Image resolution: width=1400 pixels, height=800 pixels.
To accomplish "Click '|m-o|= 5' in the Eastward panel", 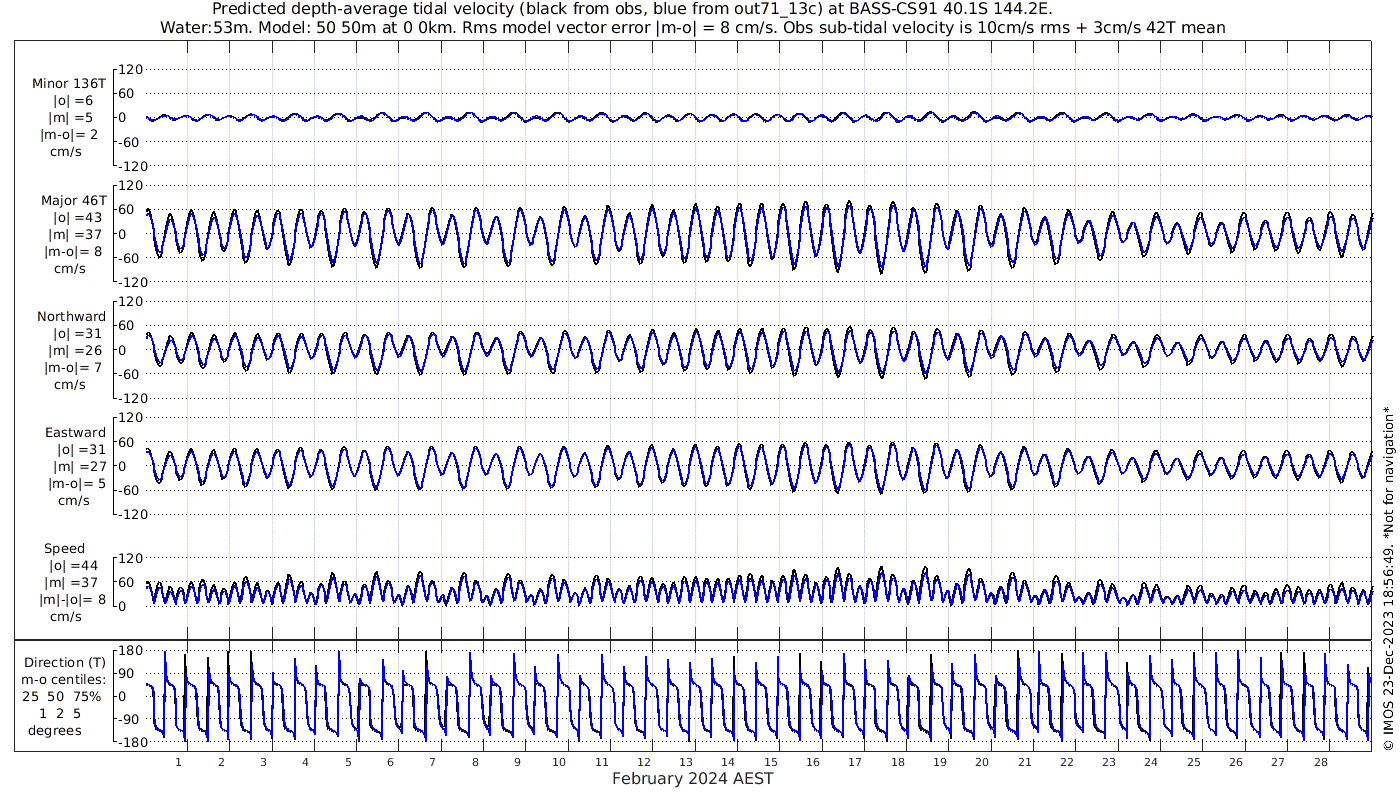I will coord(75,483).
